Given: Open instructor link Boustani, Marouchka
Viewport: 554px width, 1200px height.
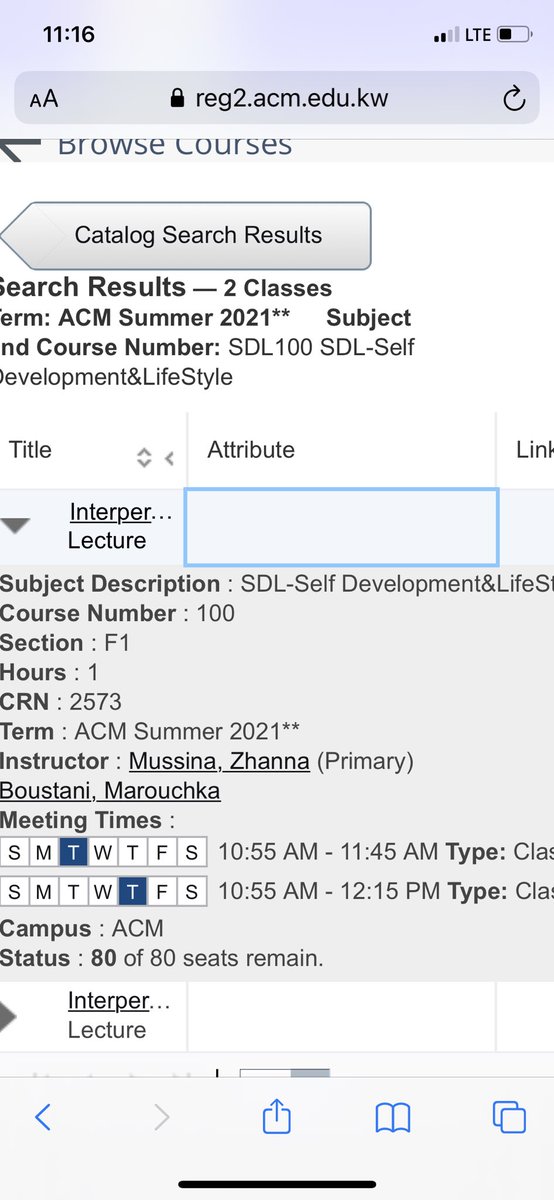Looking at the screenshot, I should (110, 791).
